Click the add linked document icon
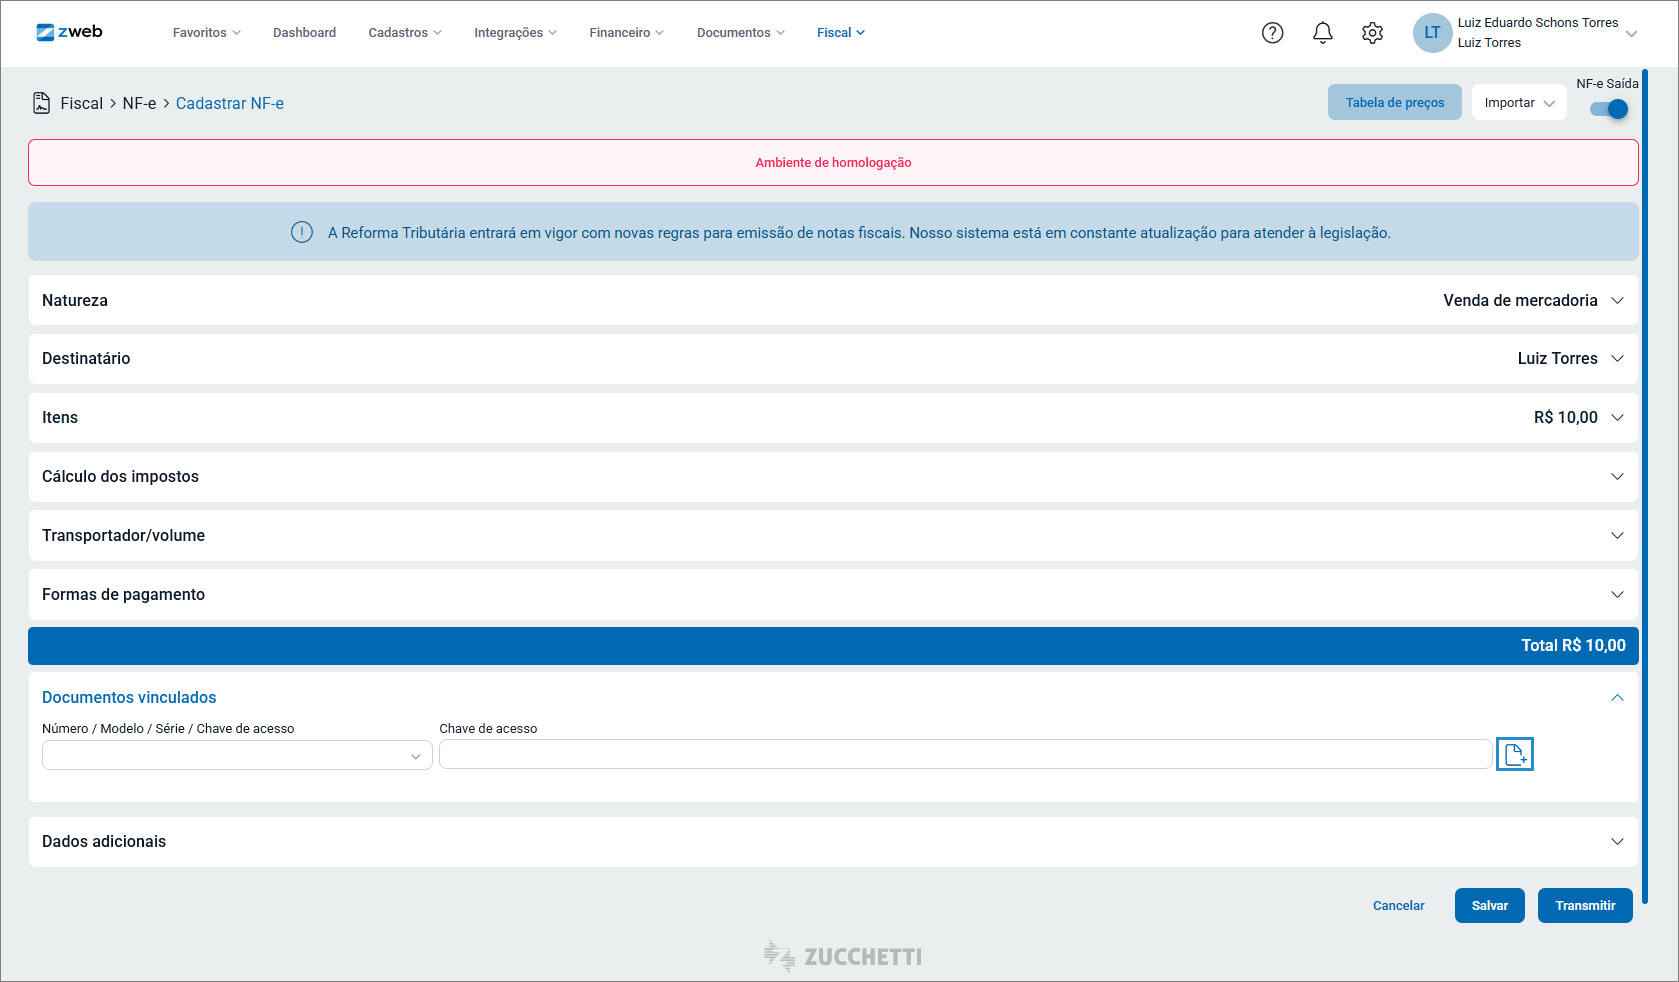The width and height of the screenshot is (1679, 982). coord(1514,754)
